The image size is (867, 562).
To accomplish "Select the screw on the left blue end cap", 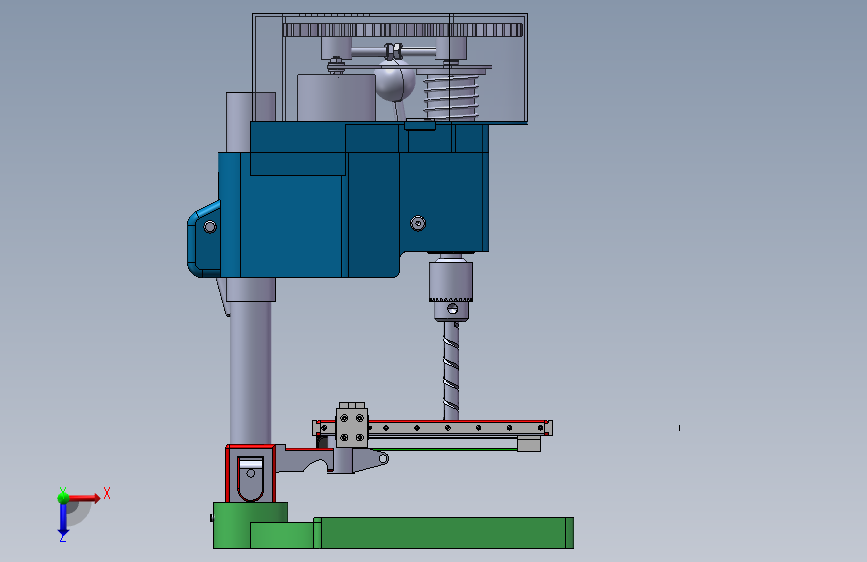I will click(x=210, y=227).
